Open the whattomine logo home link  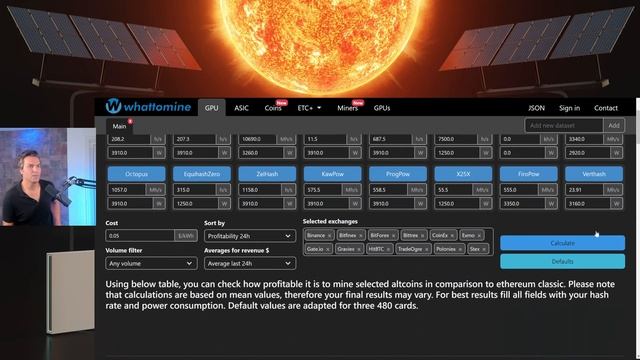tap(148, 107)
